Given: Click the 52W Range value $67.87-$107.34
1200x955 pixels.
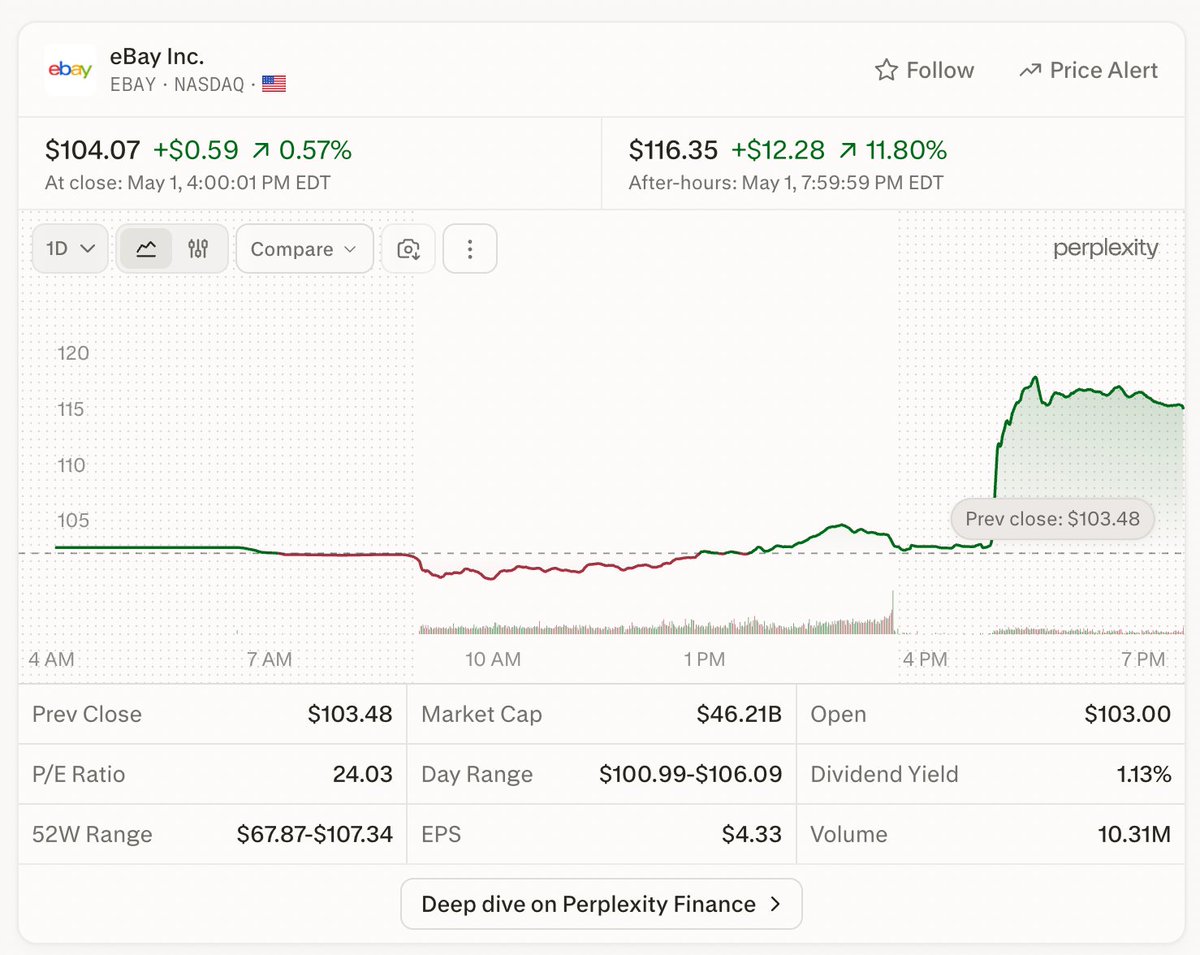Looking at the screenshot, I should pyautogui.click(x=315, y=834).
